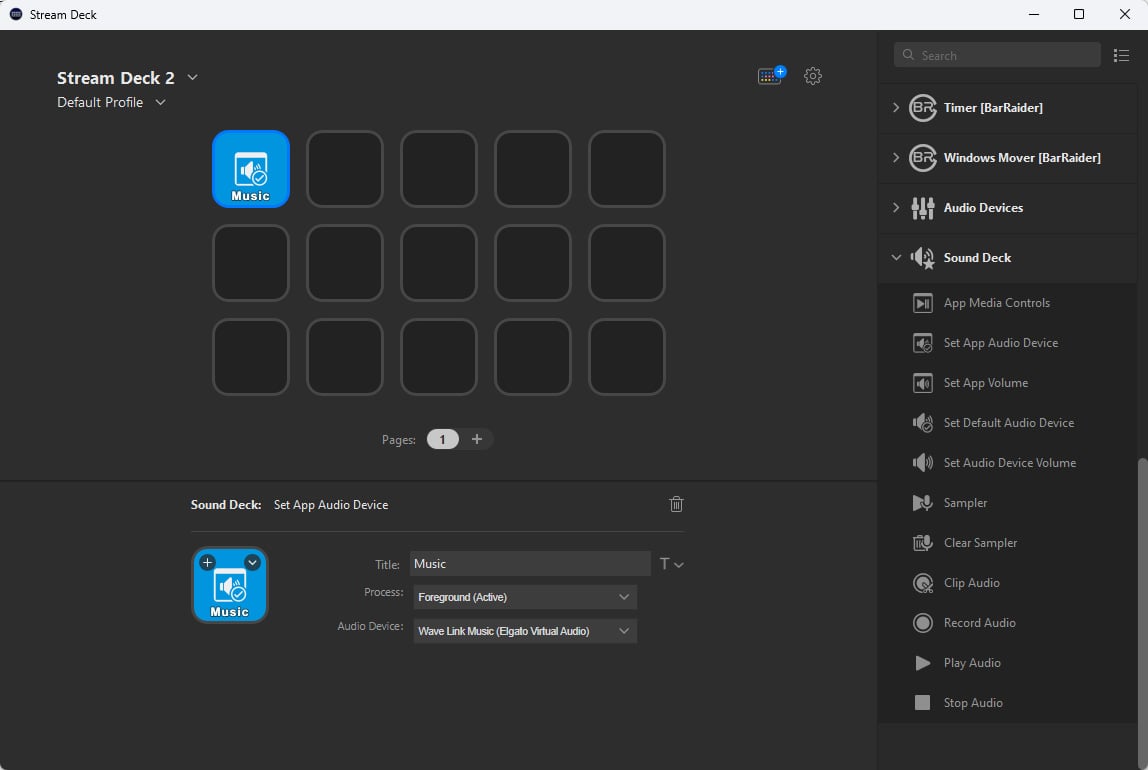1148x770 pixels.
Task: Click the Play Audio label
Action: point(972,662)
